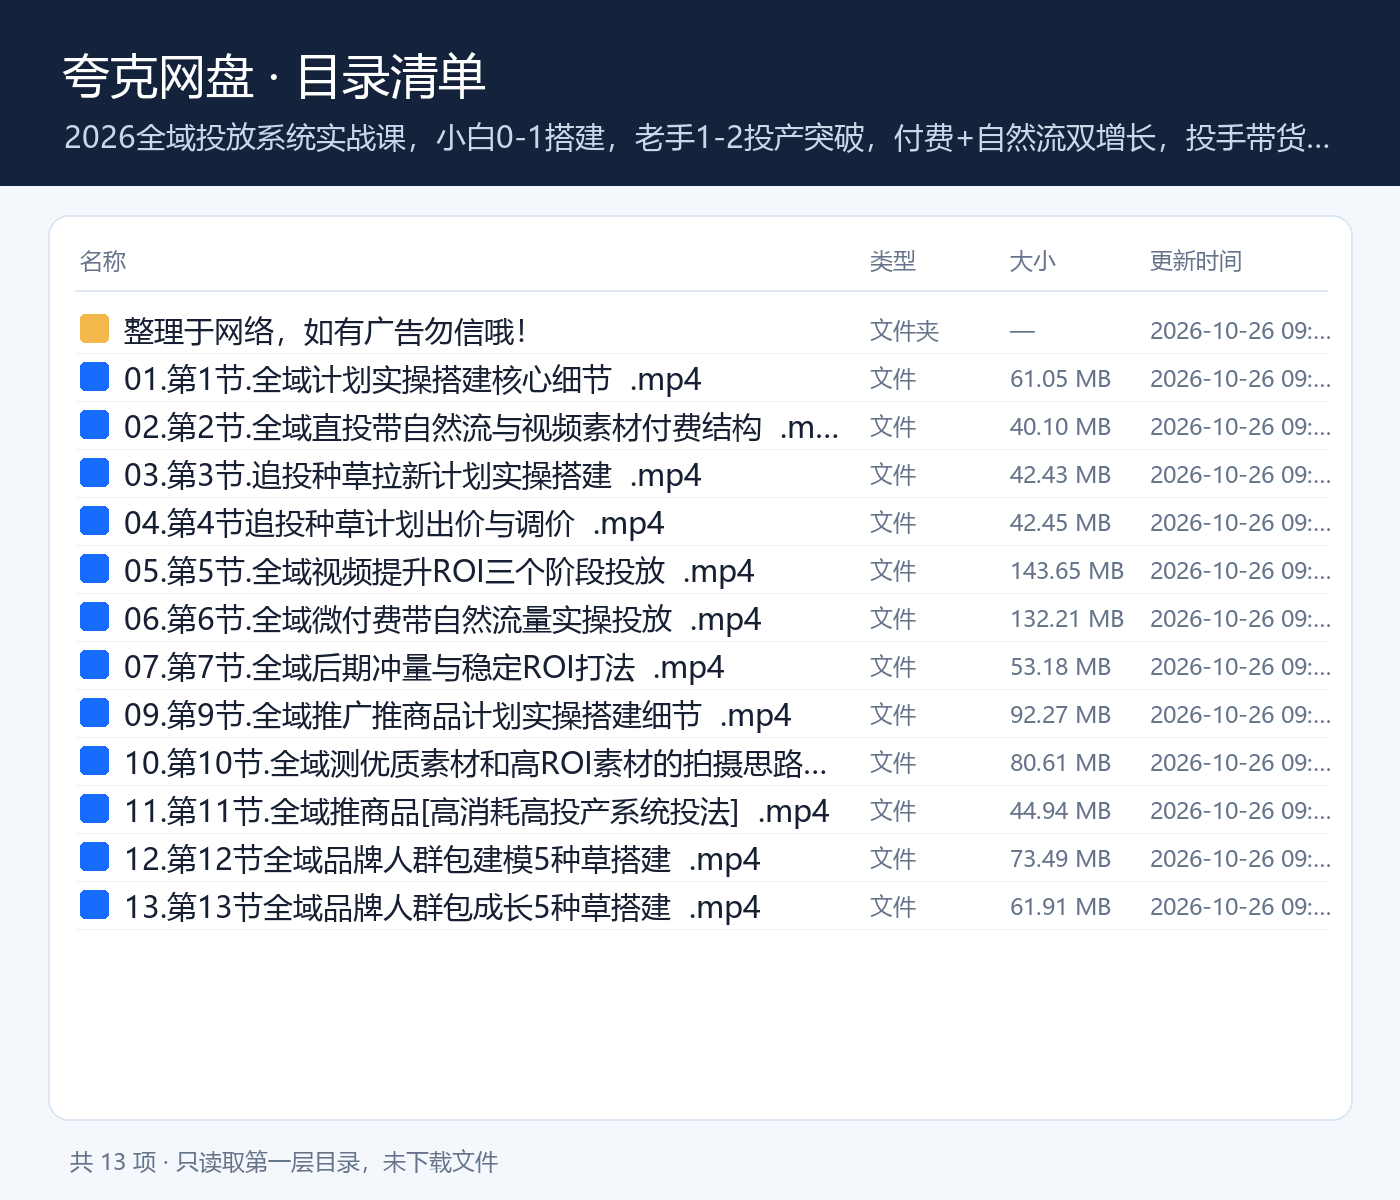This screenshot has width=1400, height=1200.
Task: Open file 01.第1节.全域计划实操搭建核心细节 .mp4
Action: pos(412,379)
